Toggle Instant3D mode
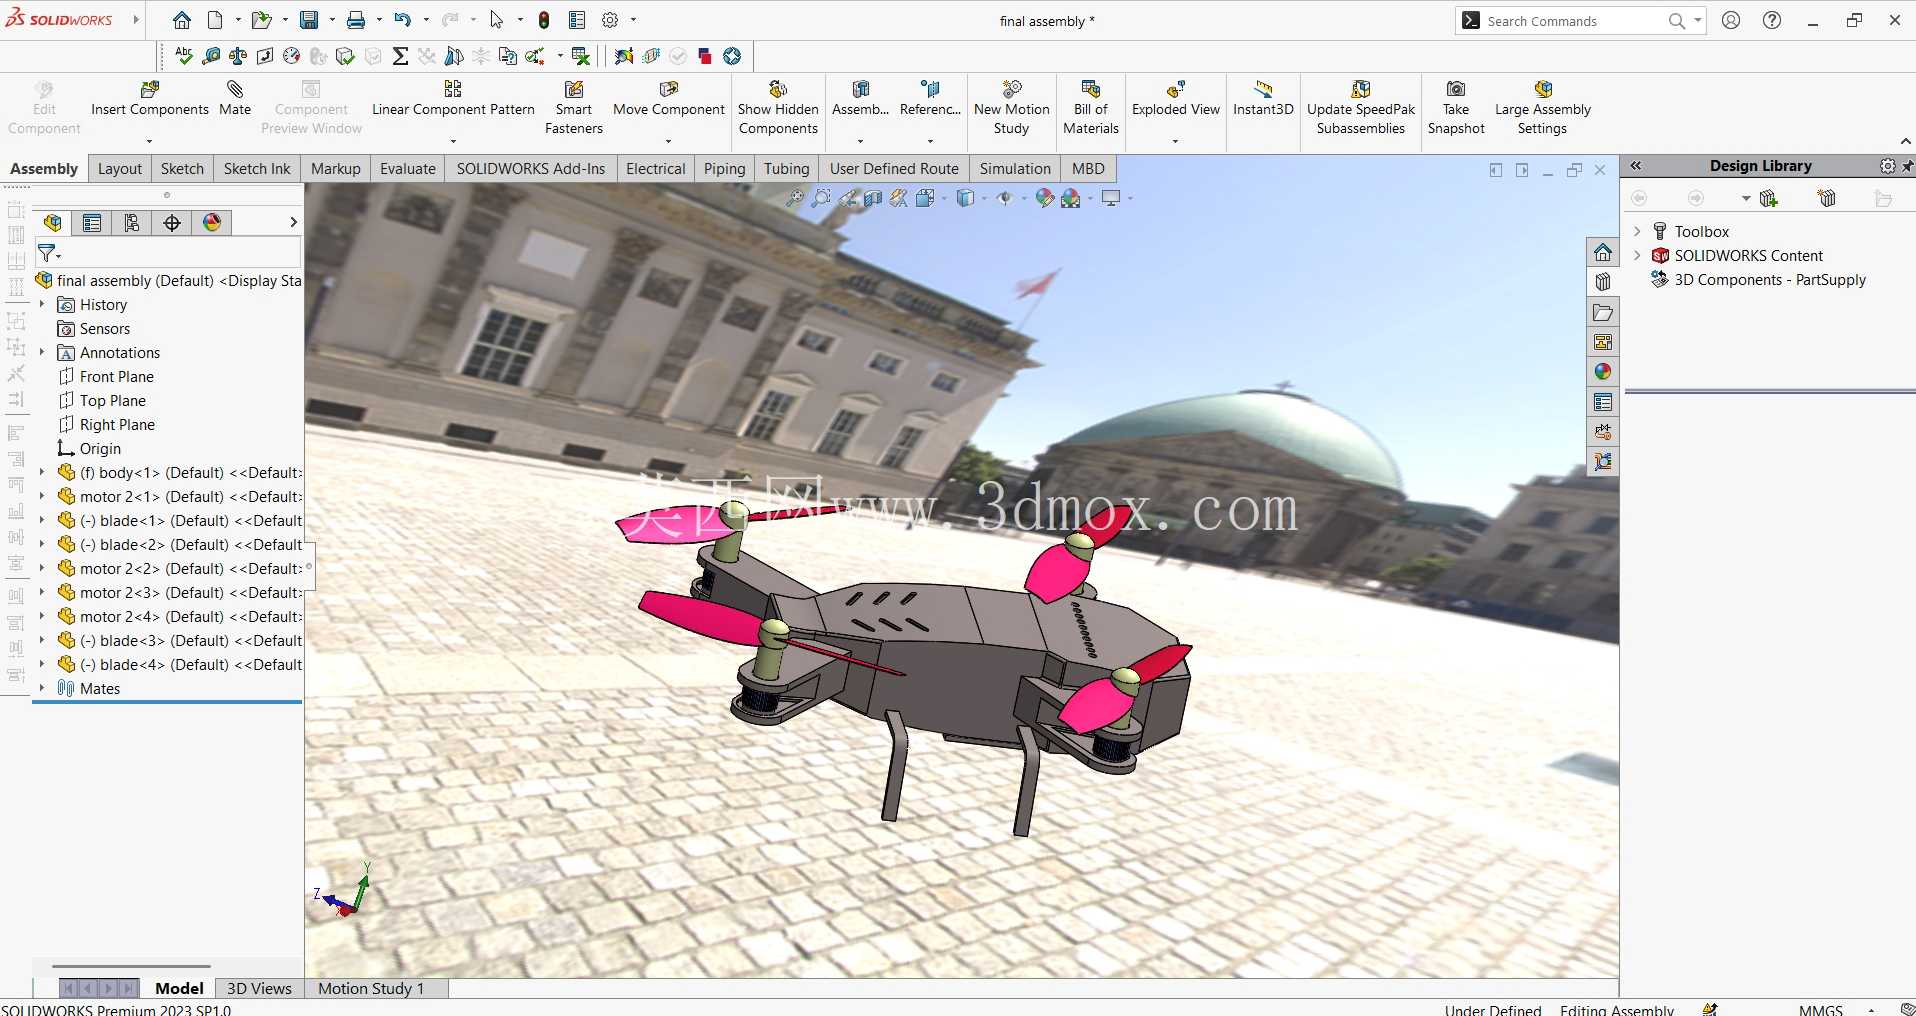This screenshot has height=1016, width=1916. pyautogui.click(x=1263, y=98)
